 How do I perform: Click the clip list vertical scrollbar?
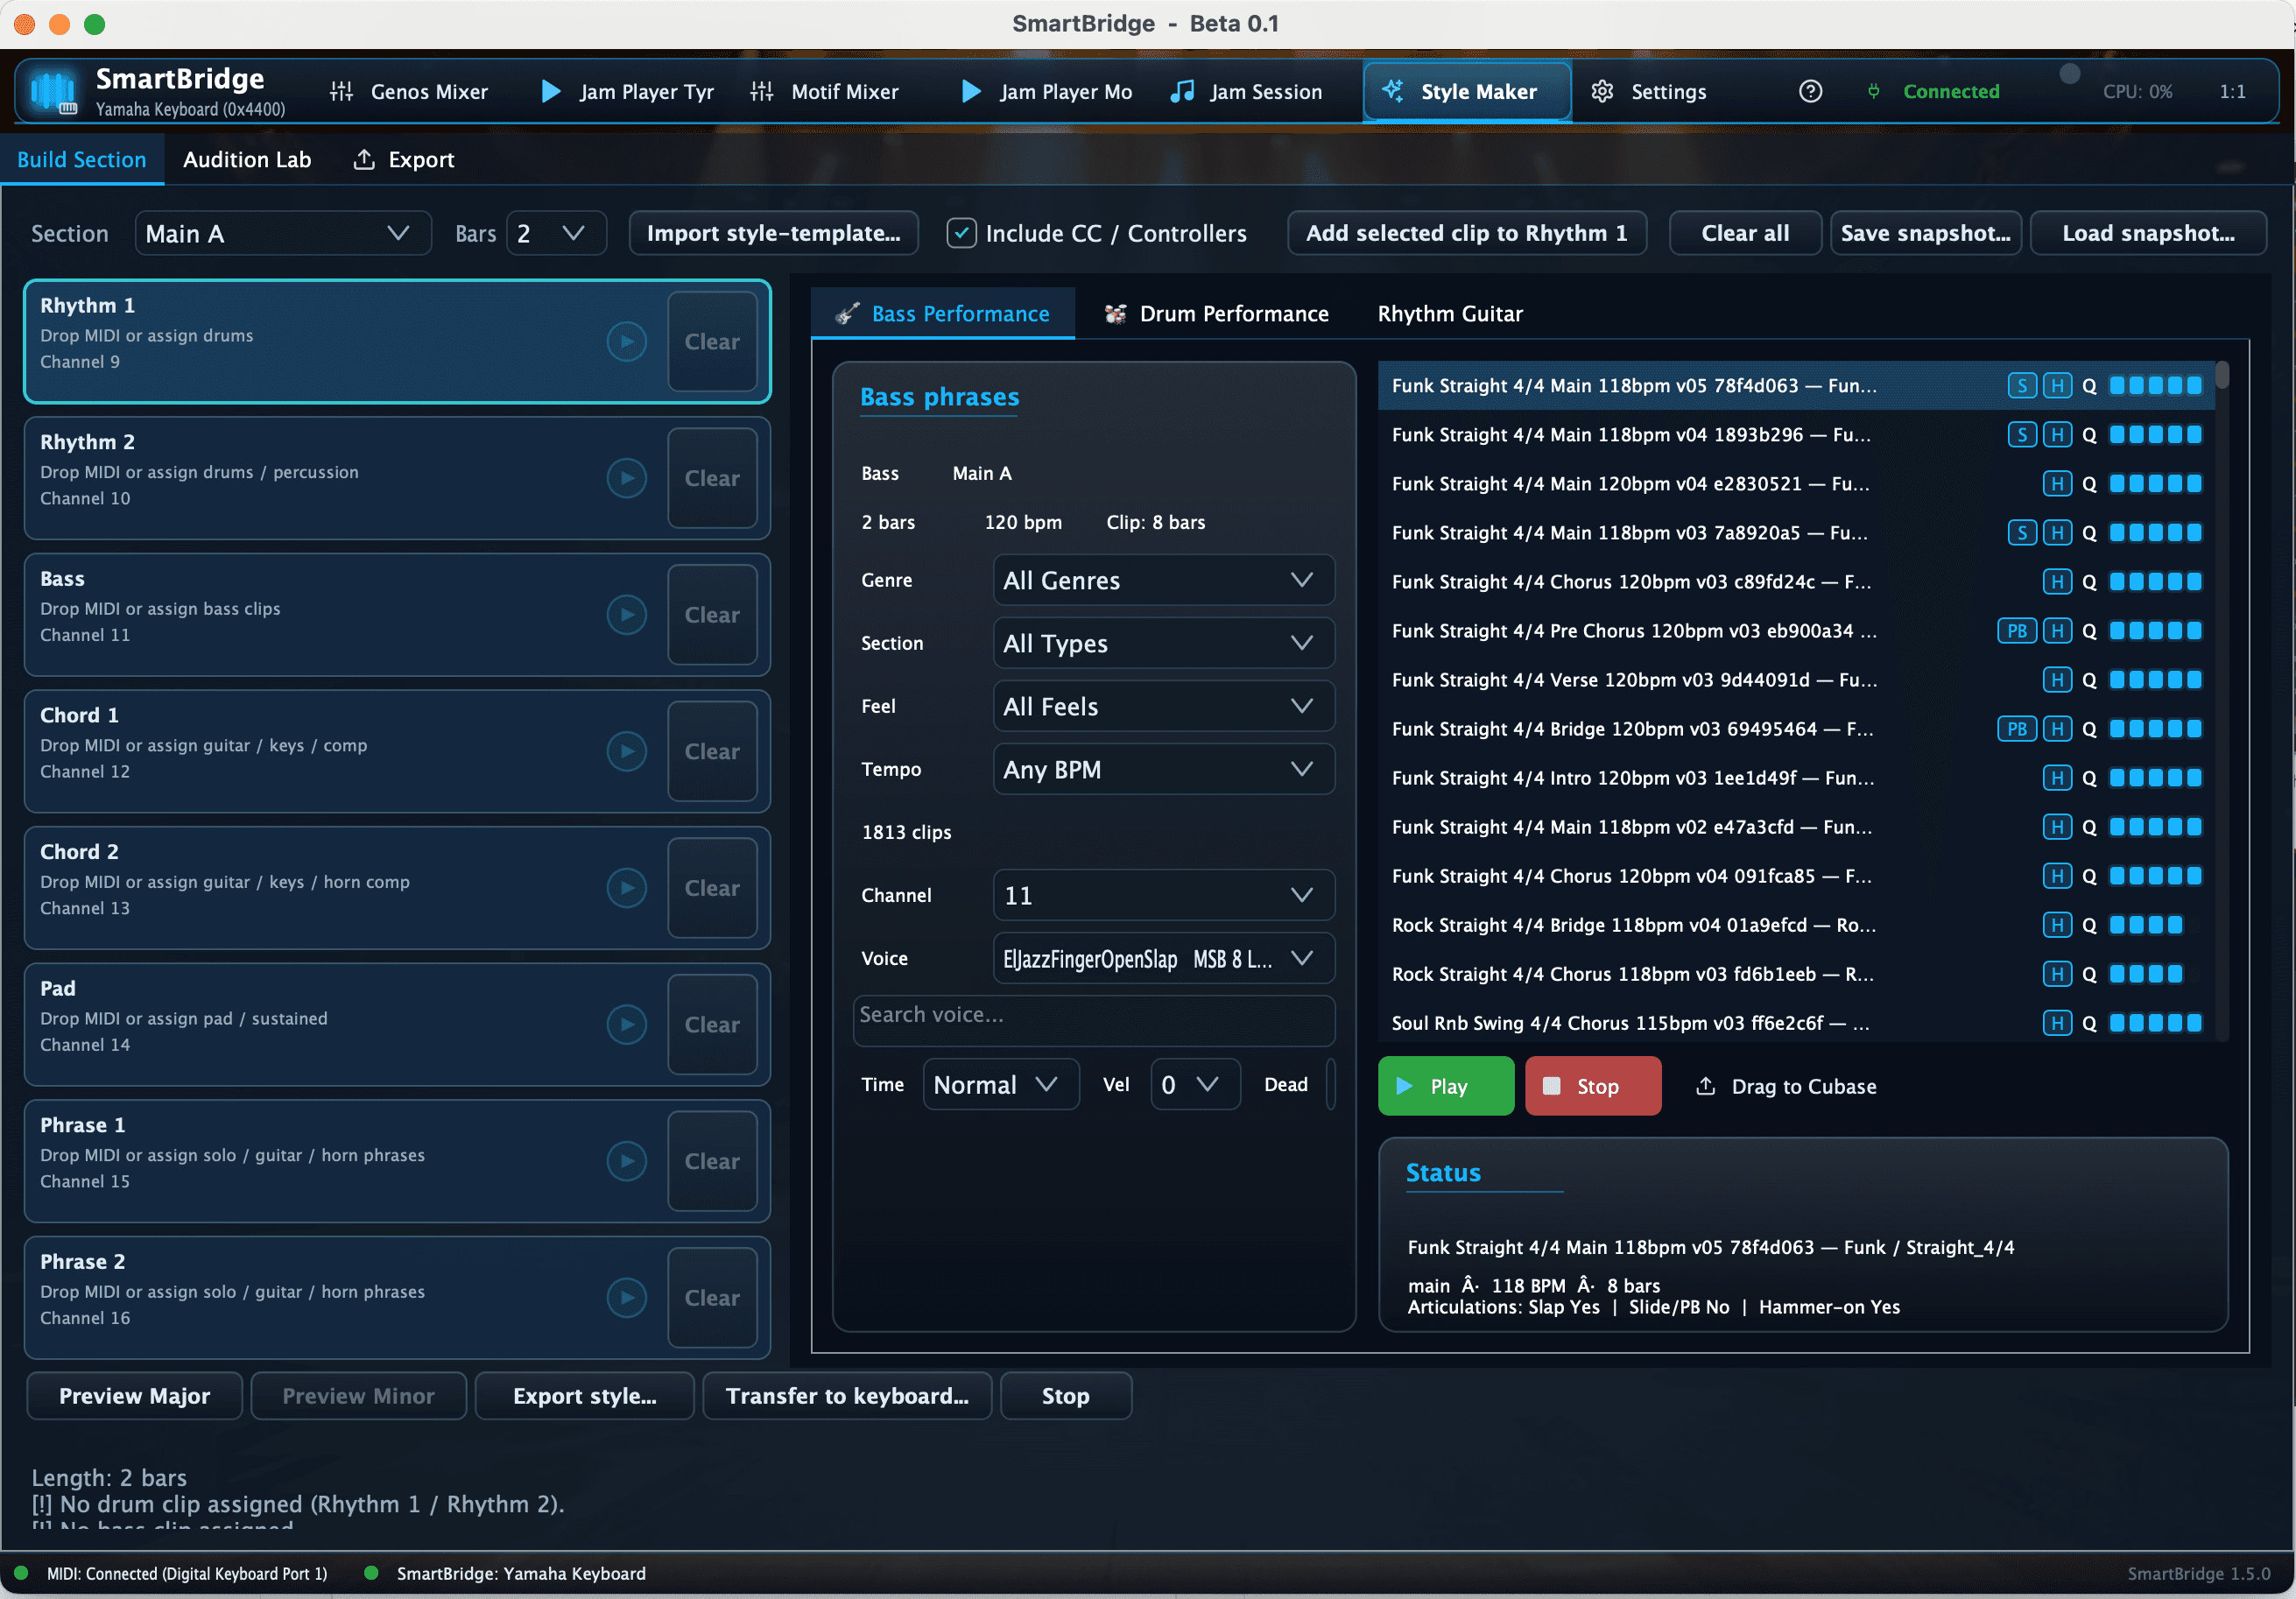[x=2221, y=700]
